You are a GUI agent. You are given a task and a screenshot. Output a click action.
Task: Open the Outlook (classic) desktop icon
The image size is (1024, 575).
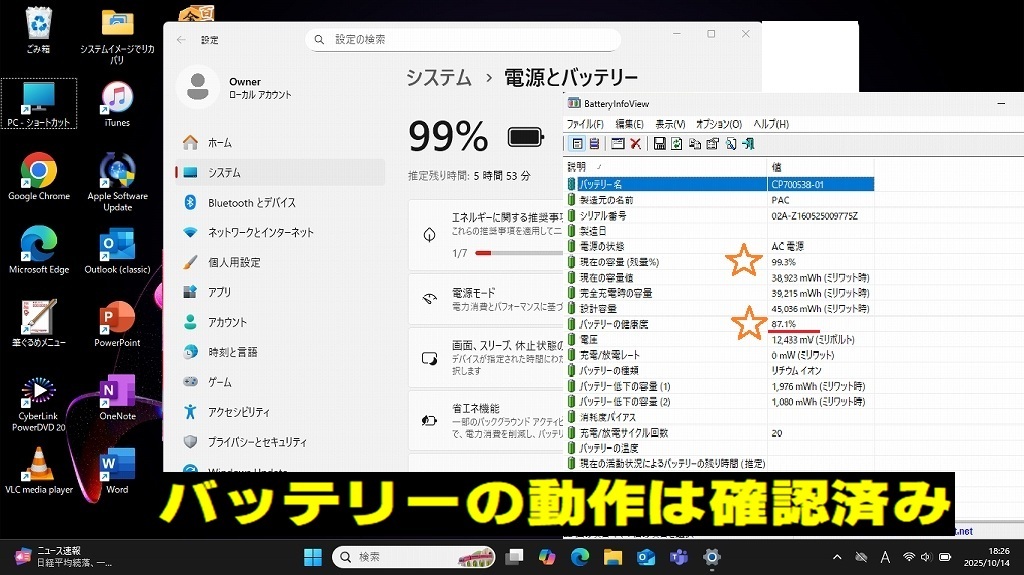118,250
